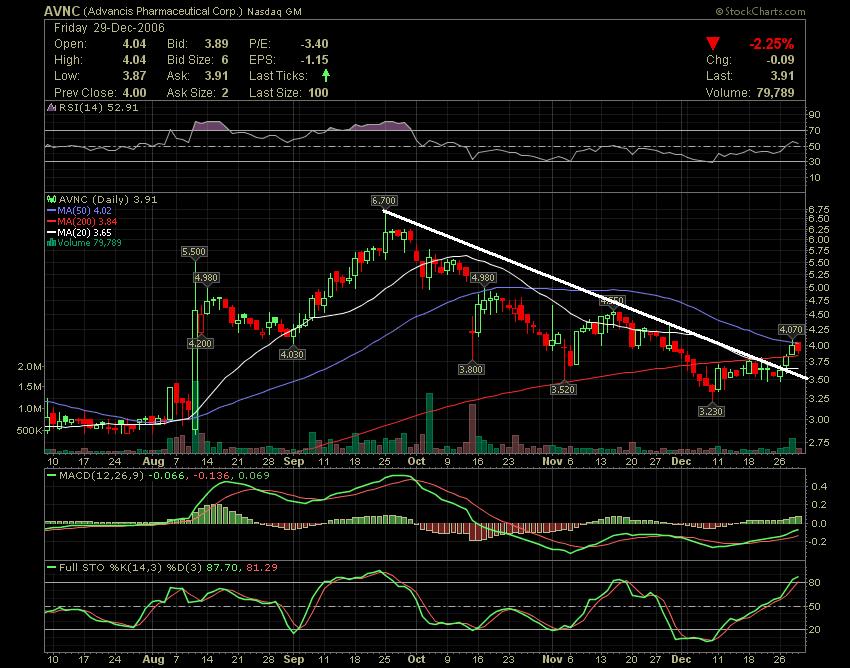850x668 pixels.
Task: Click the 3.230 December low label
Action: (711, 412)
